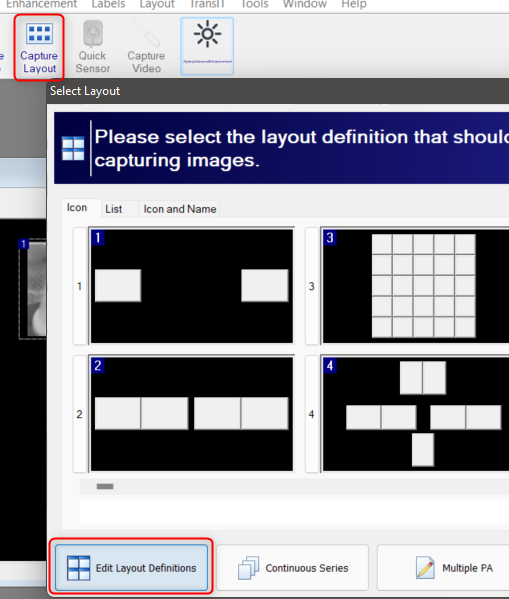This screenshot has width=509, height=599.
Task: Choose layout 3 grid thumbnail
Action: pyautogui.click(x=416, y=286)
